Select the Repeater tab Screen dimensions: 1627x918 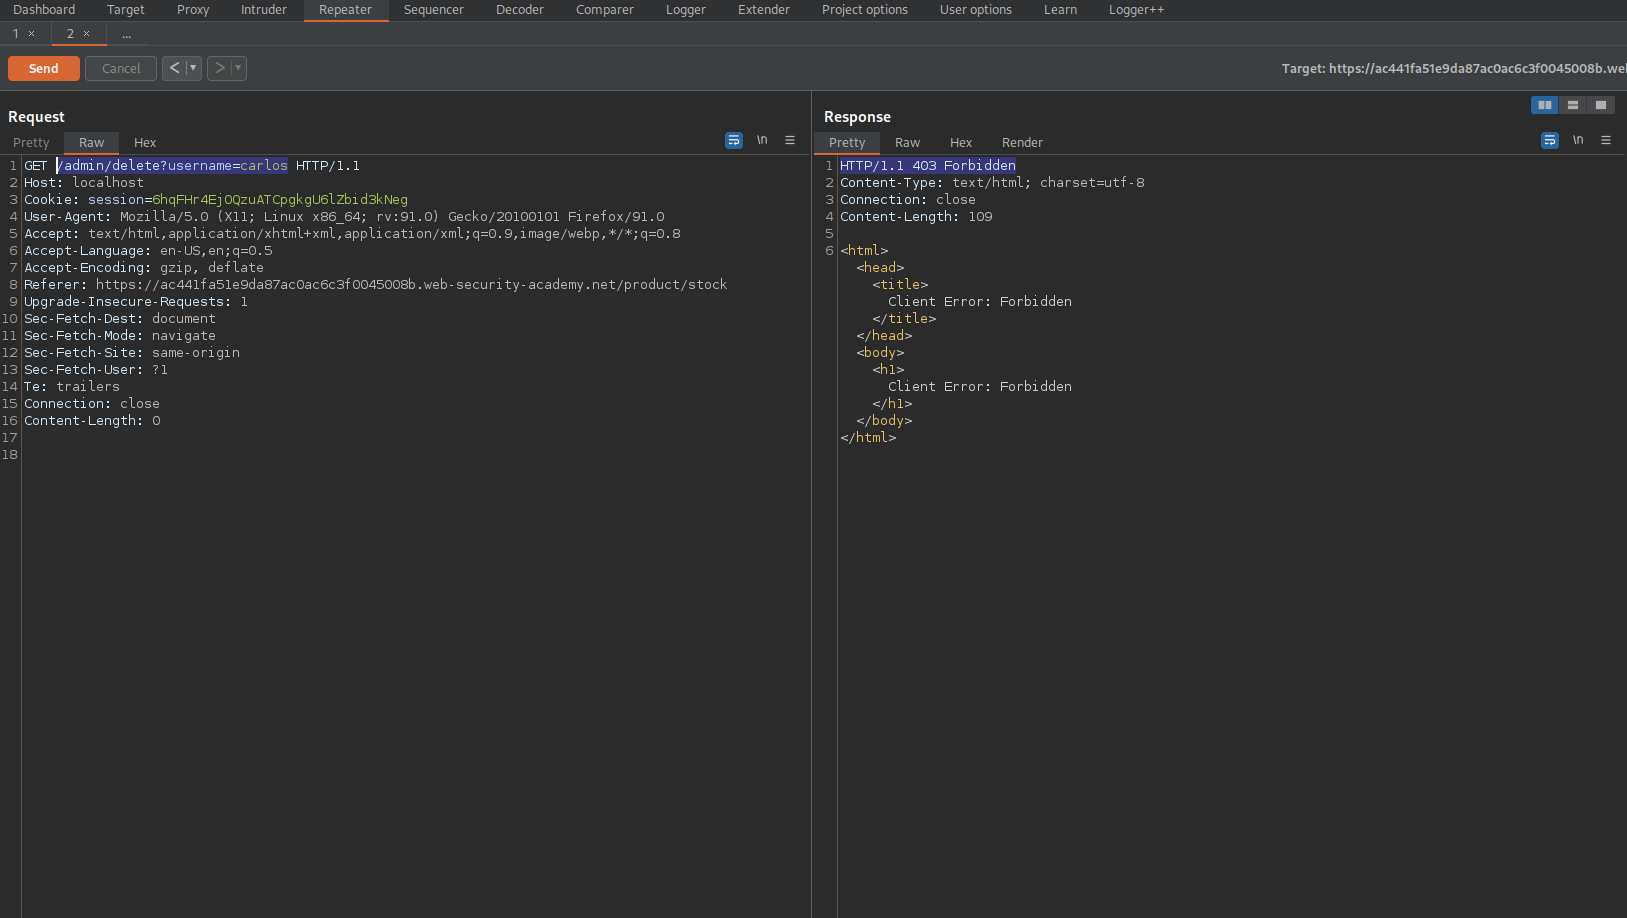click(x=346, y=10)
